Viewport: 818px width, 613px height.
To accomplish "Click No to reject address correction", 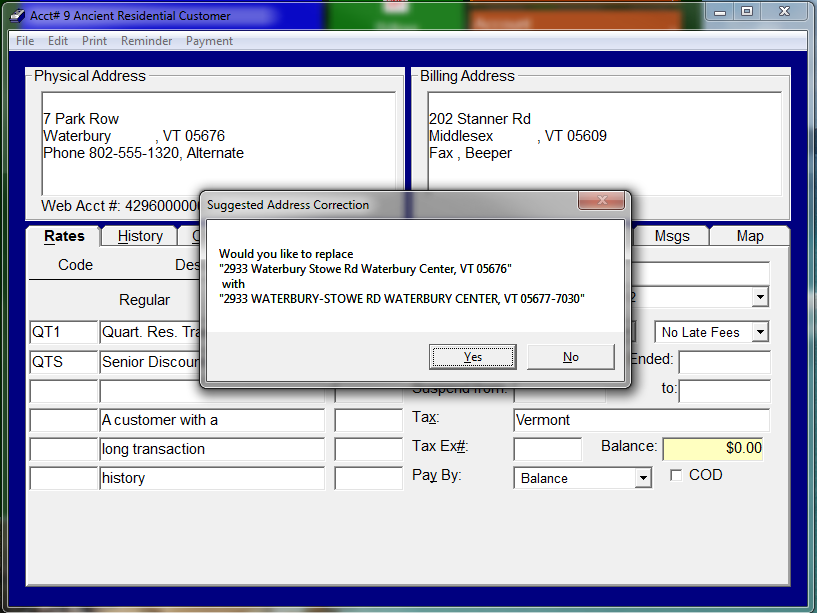I will (570, 357).
